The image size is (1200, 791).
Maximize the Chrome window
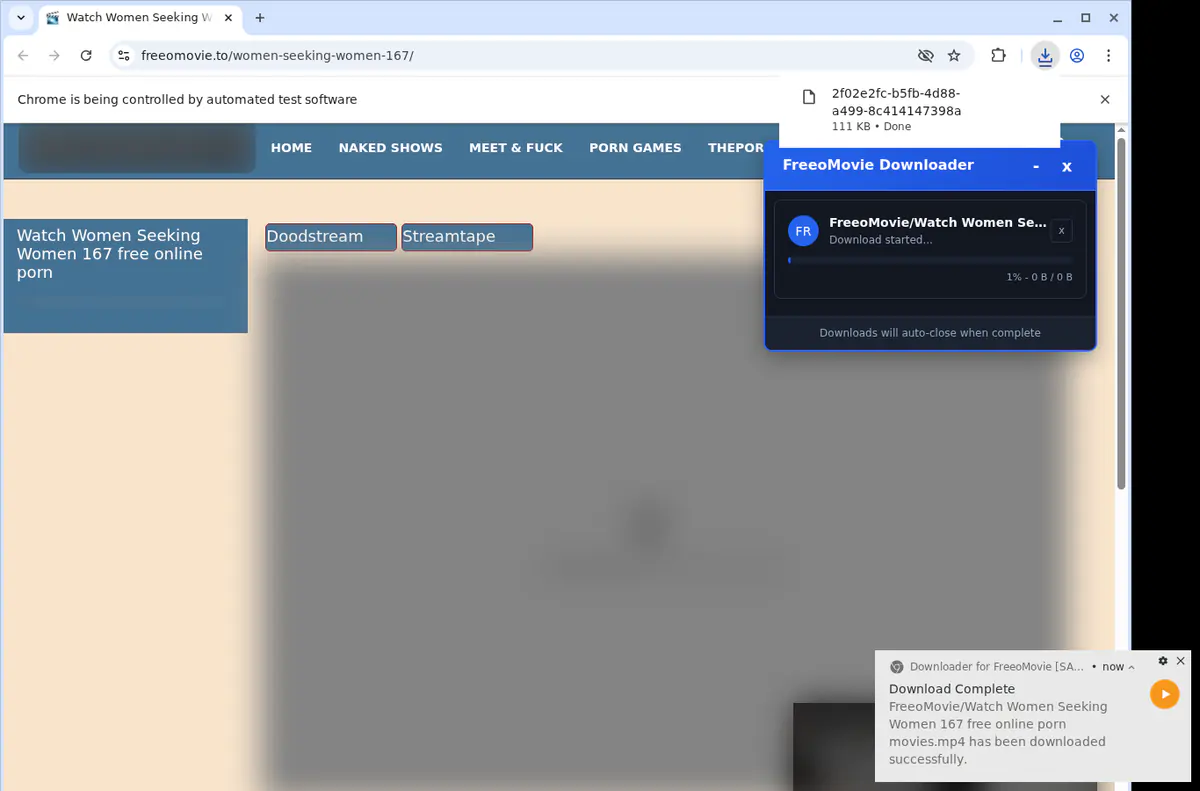1086,18
